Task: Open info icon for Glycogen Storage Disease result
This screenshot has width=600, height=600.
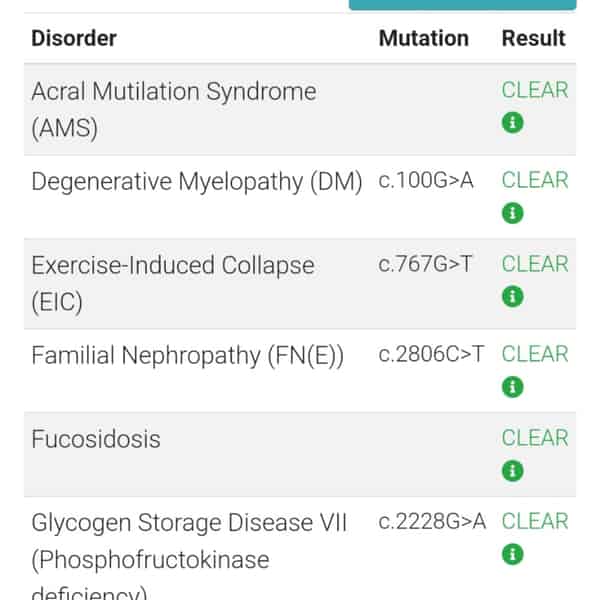Action: [512, 554]
